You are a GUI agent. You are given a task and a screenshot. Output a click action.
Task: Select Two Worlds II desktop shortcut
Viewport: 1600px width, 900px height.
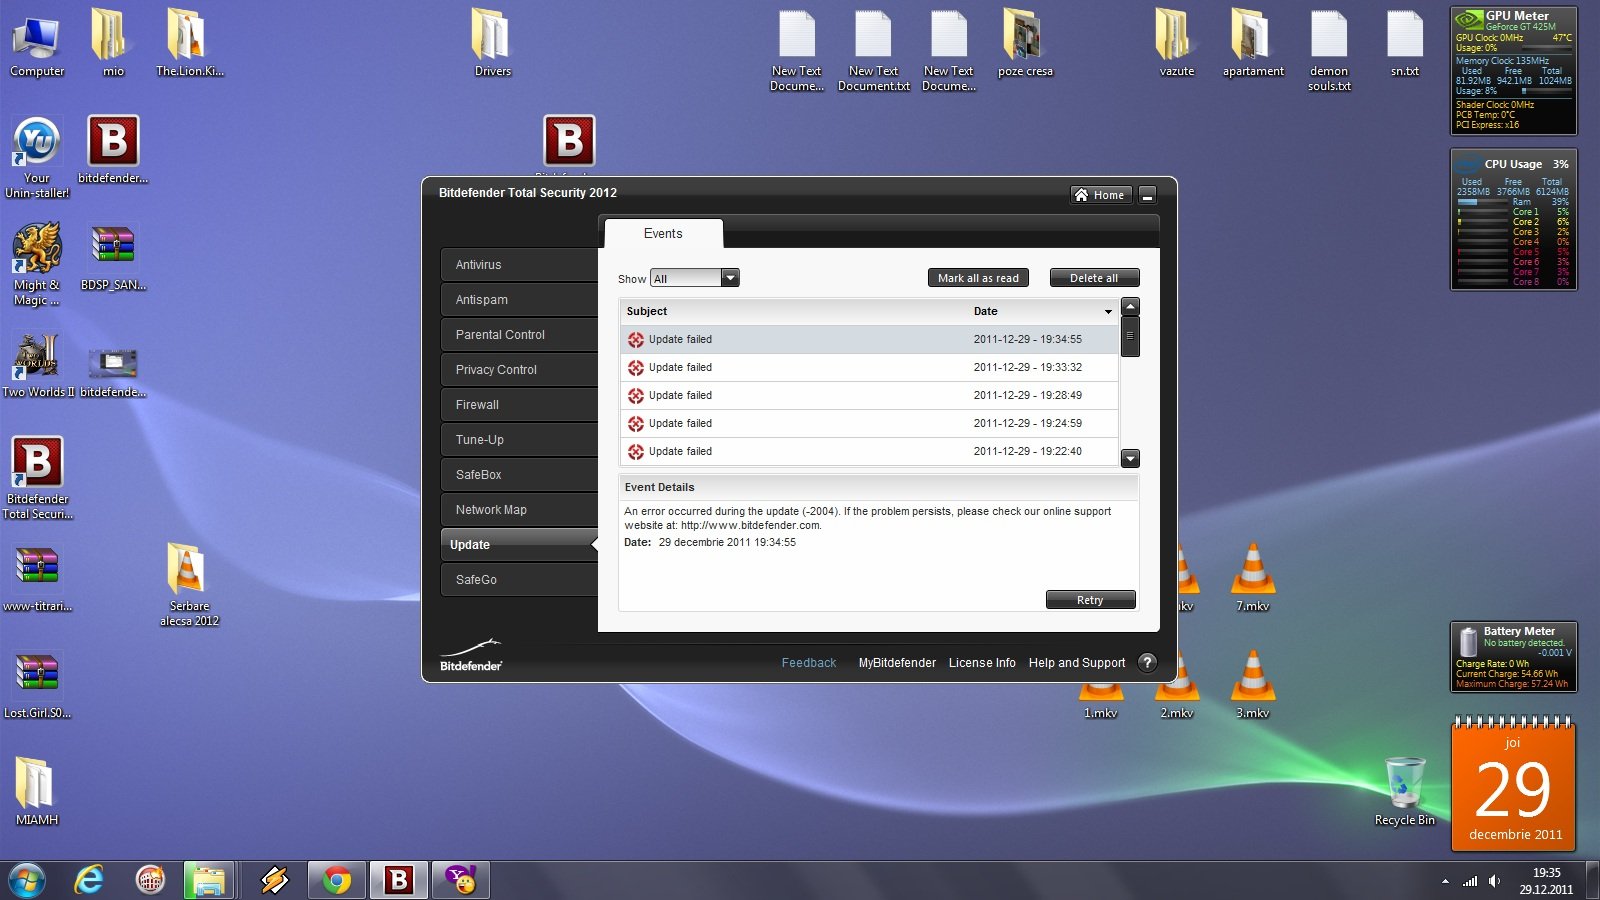pyautogui.click(x=37, y=366)
